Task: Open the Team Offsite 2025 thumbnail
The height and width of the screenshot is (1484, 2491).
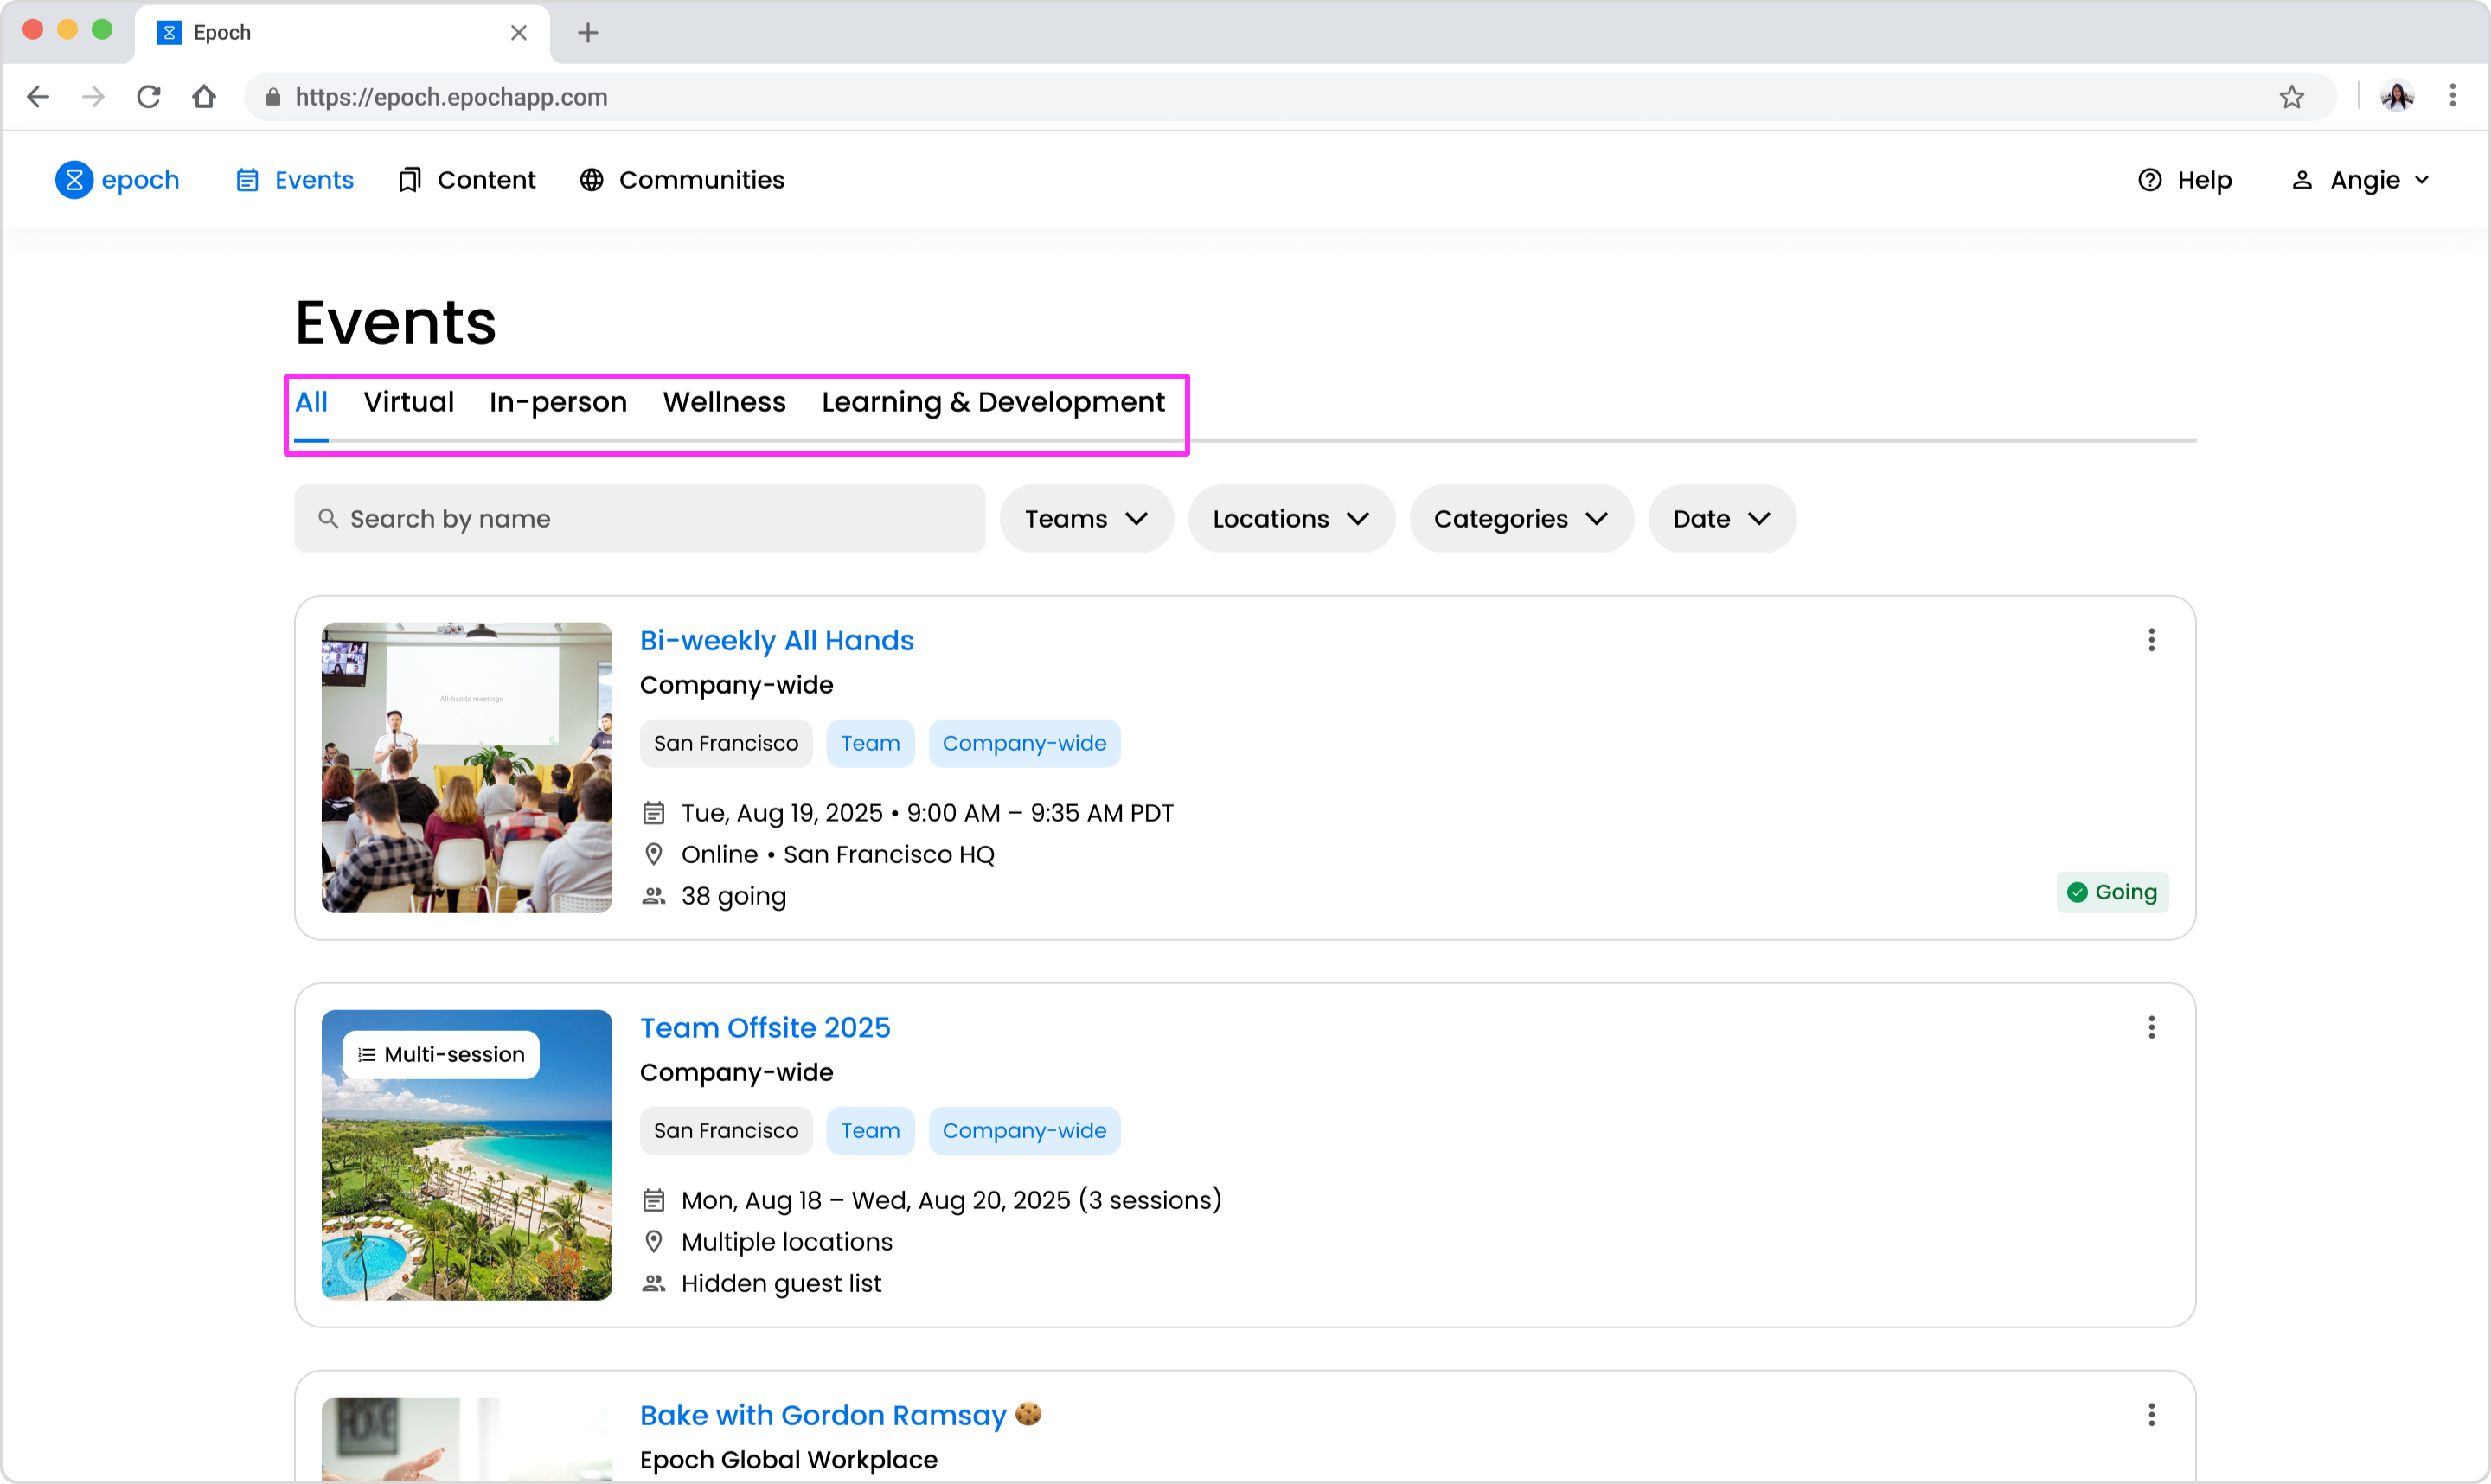Action: coord(467,1155)
